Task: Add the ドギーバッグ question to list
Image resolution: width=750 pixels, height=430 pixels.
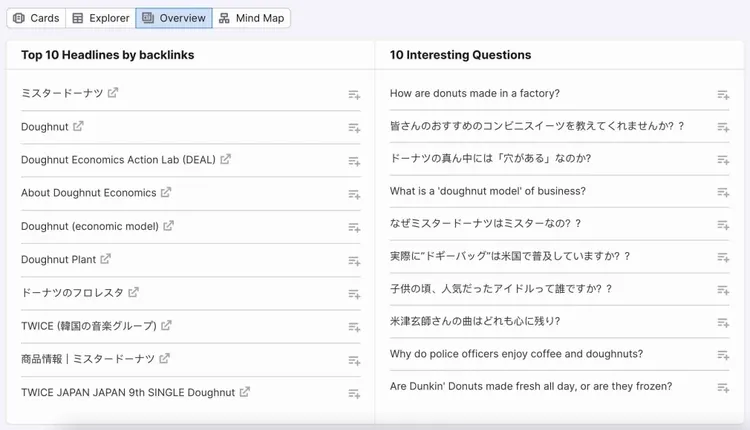Action: 723,257
